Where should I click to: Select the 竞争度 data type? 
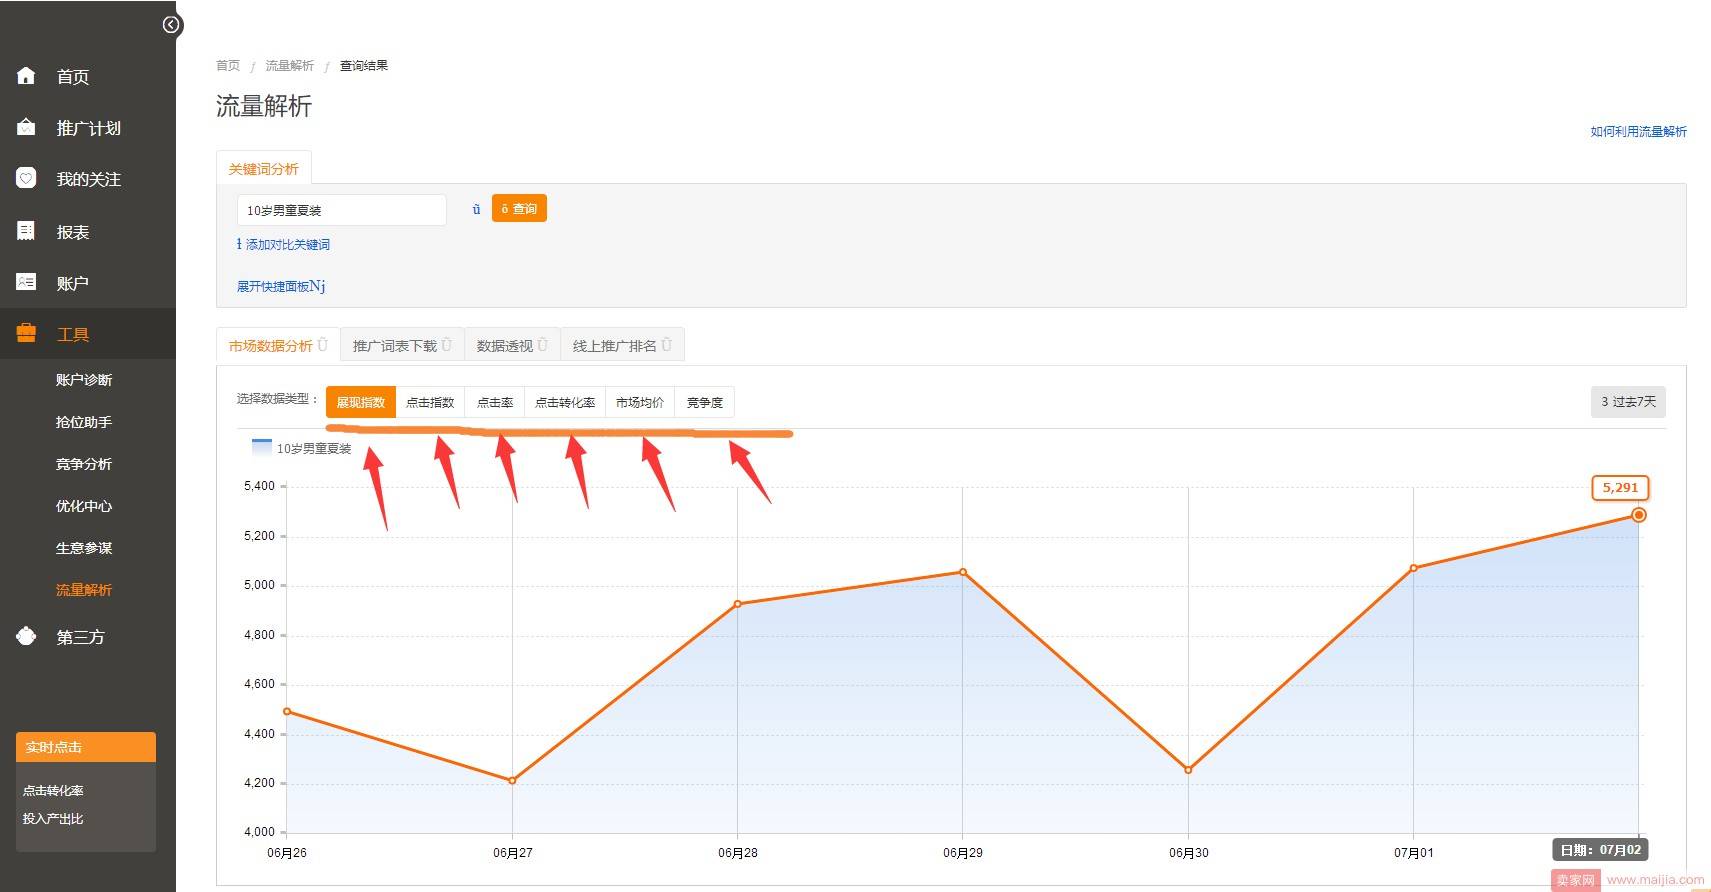pos(705,402)
